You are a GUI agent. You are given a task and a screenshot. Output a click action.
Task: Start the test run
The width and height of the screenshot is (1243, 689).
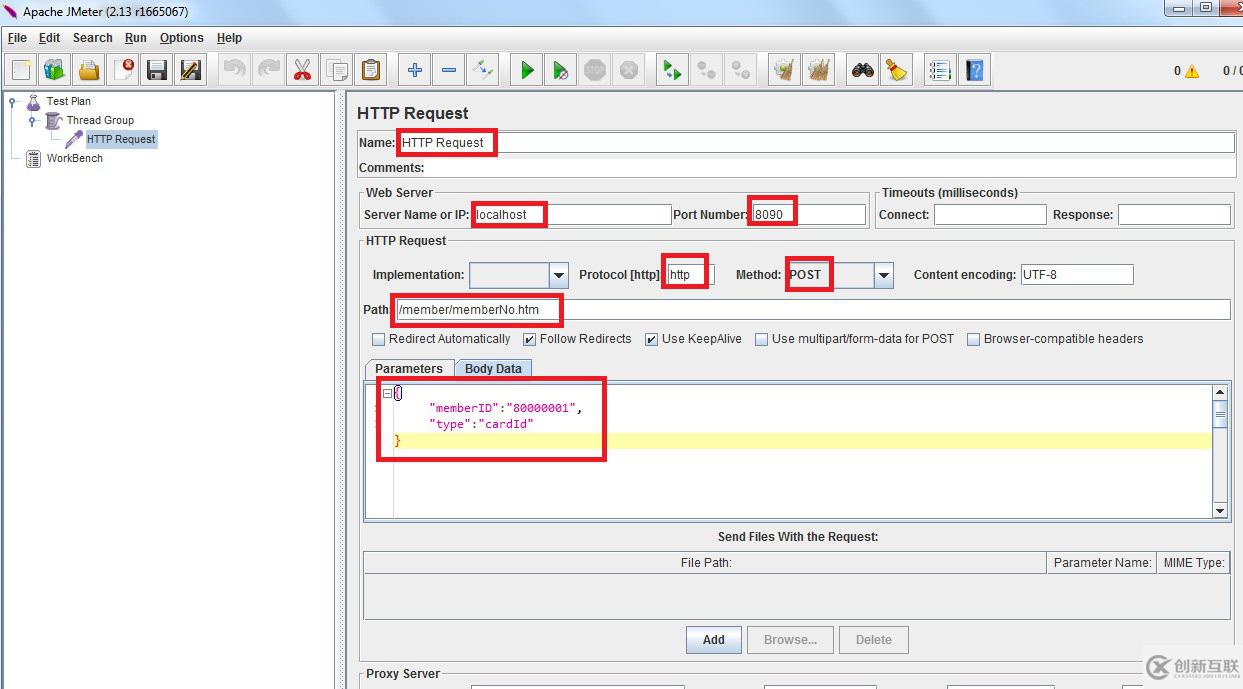[x=527, y=70]
